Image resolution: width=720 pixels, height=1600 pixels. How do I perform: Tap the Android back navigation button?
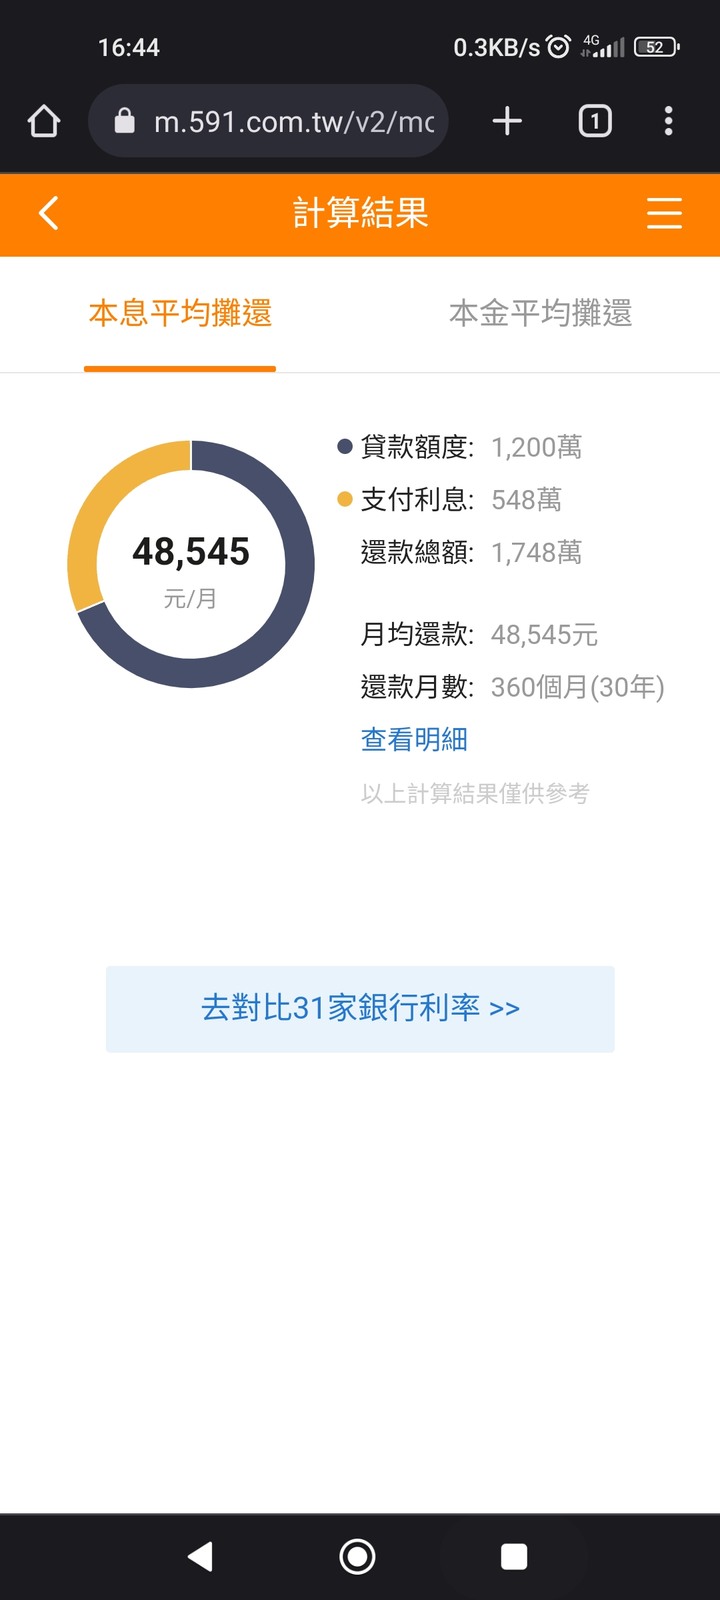[x=200, y=1556]
